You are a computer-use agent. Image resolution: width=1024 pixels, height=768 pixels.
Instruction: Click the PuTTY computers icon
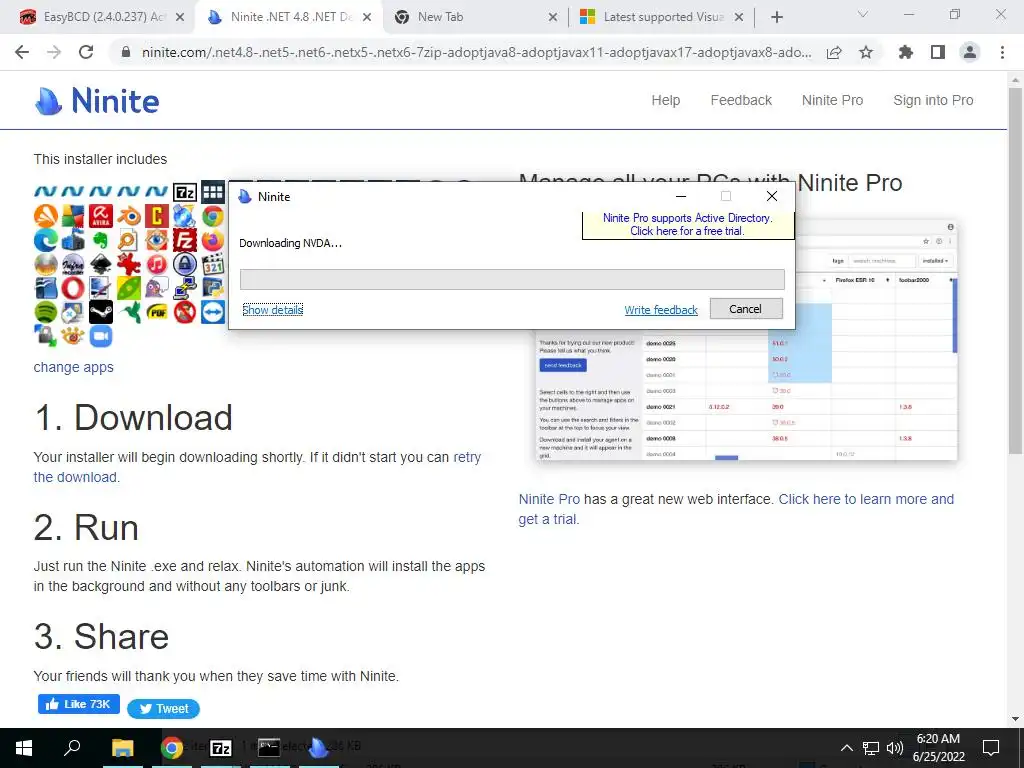pos(185,288)
